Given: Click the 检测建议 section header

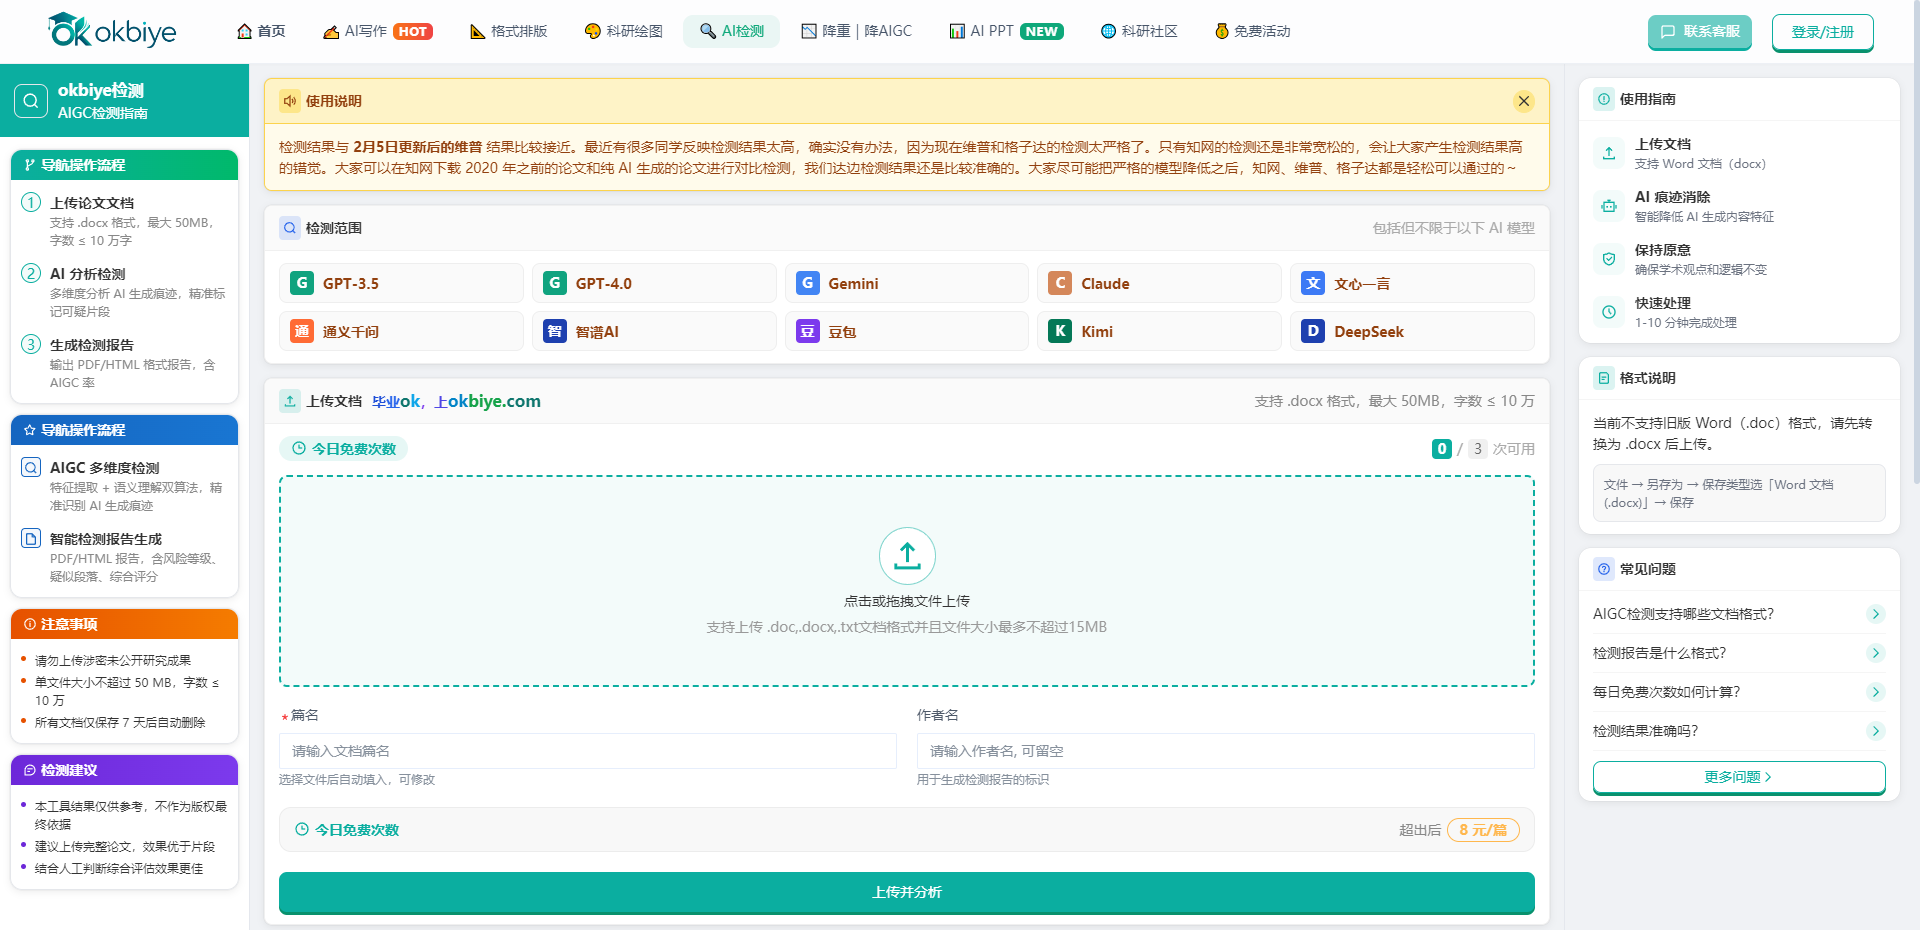Looking at the screenshot, I should point(124,770).
